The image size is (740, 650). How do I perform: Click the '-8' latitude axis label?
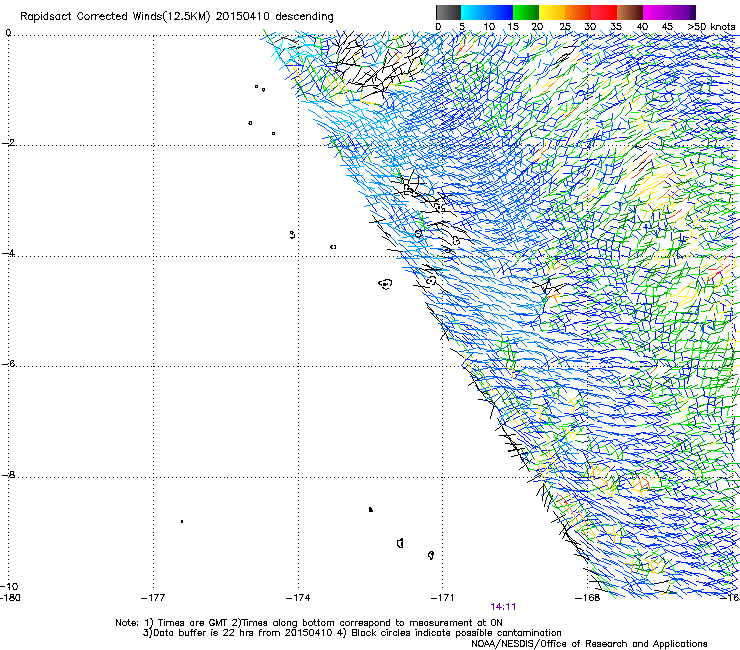point(8,474)
